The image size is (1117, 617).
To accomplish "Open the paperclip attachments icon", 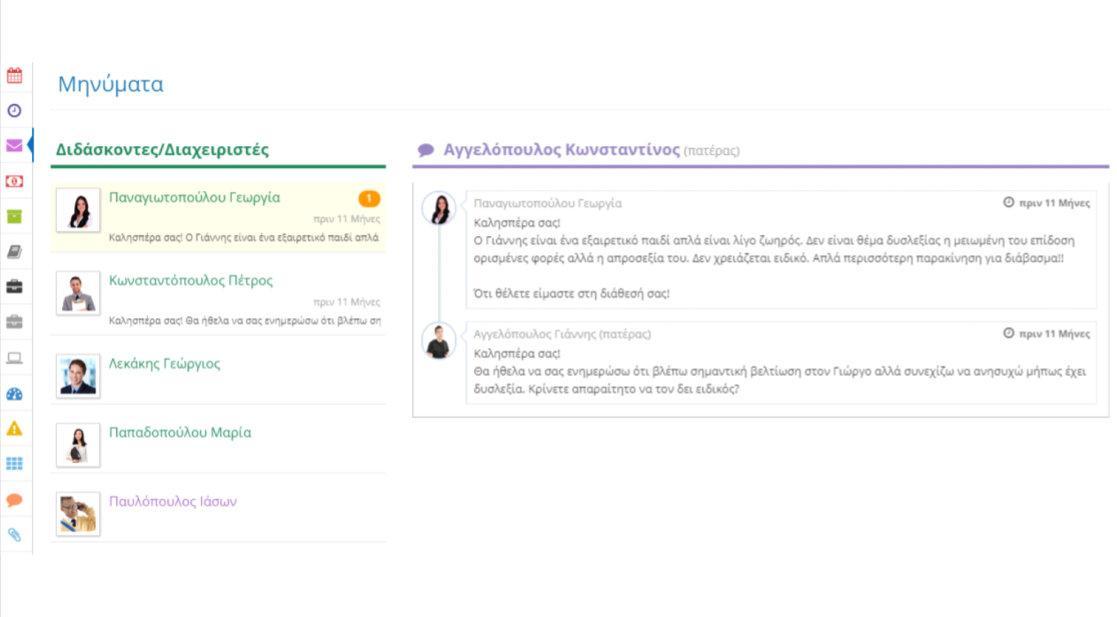I will tap(14, 534).
